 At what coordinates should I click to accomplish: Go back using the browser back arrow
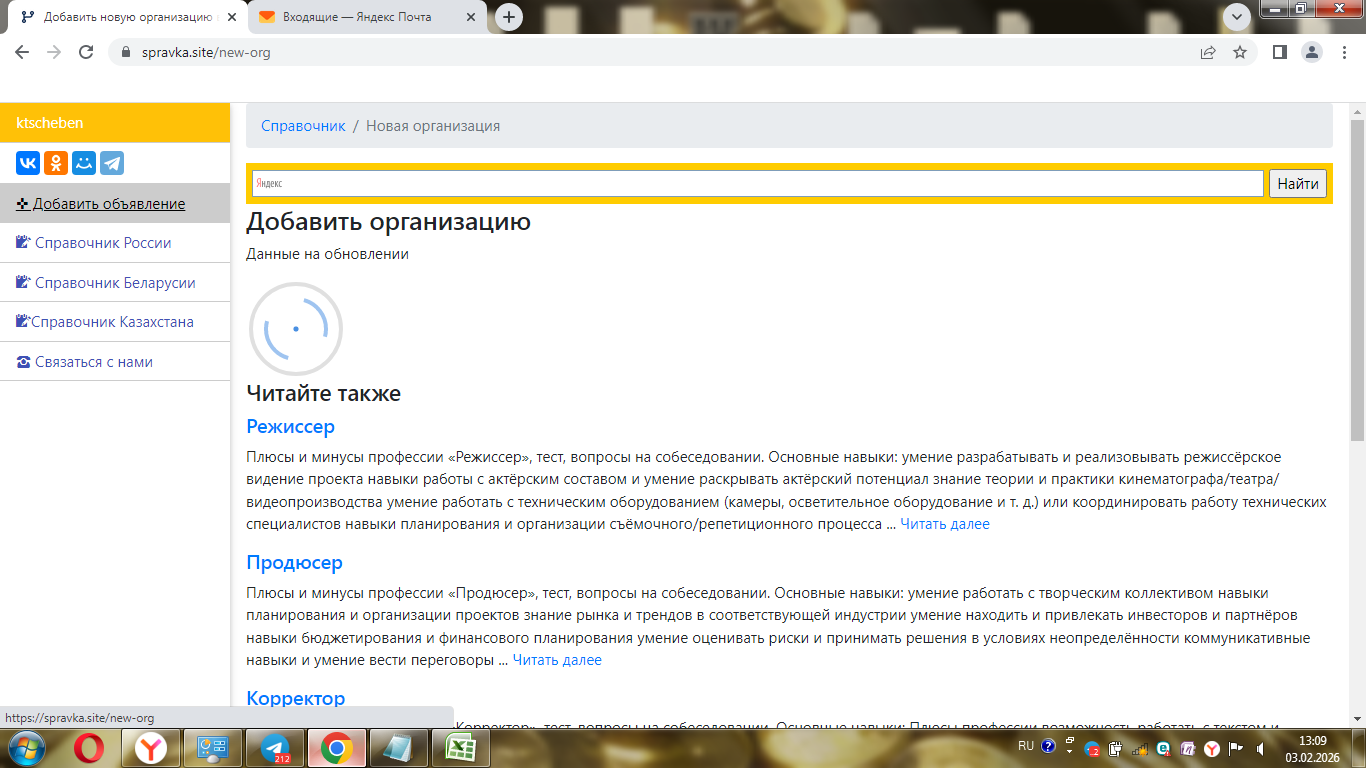tap(22, 52)
